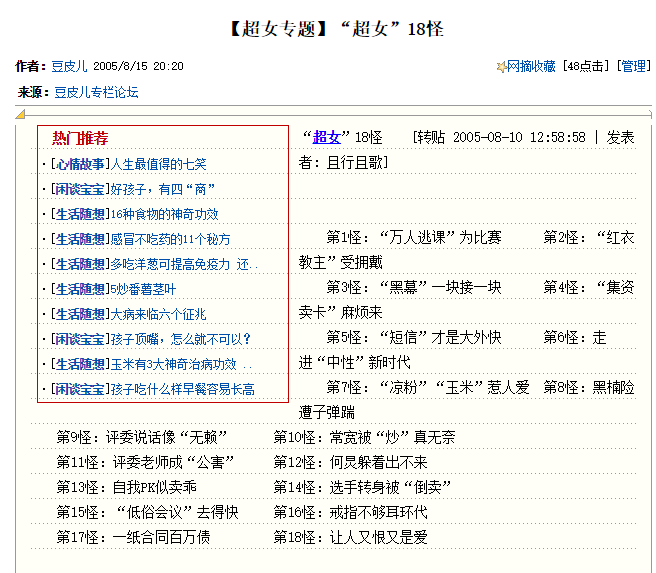656x573 pixels.
Task: Open article 好孩子，有四"商"
Action: (x=164, y=189)
